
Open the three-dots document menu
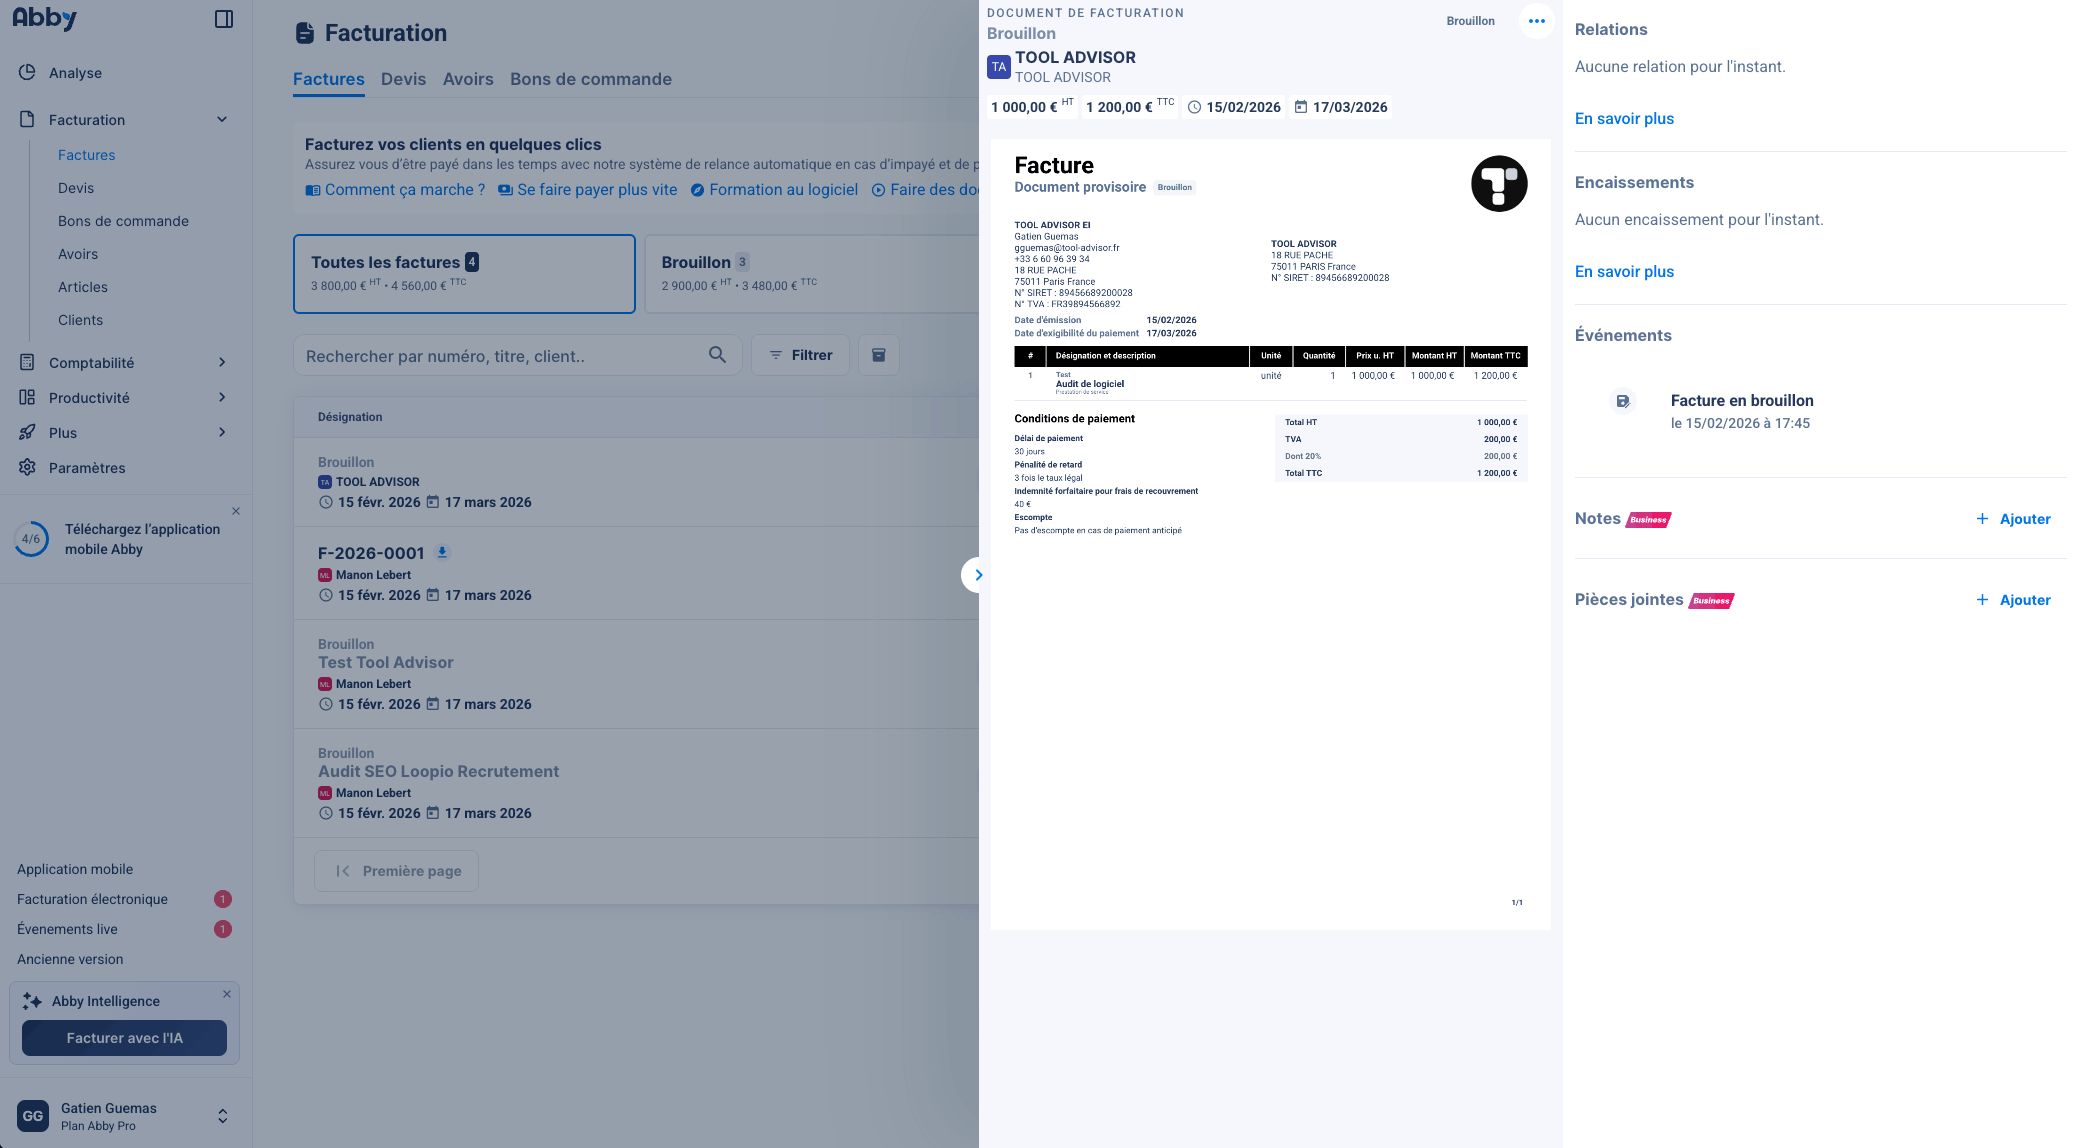click(x=1536, y=21)
